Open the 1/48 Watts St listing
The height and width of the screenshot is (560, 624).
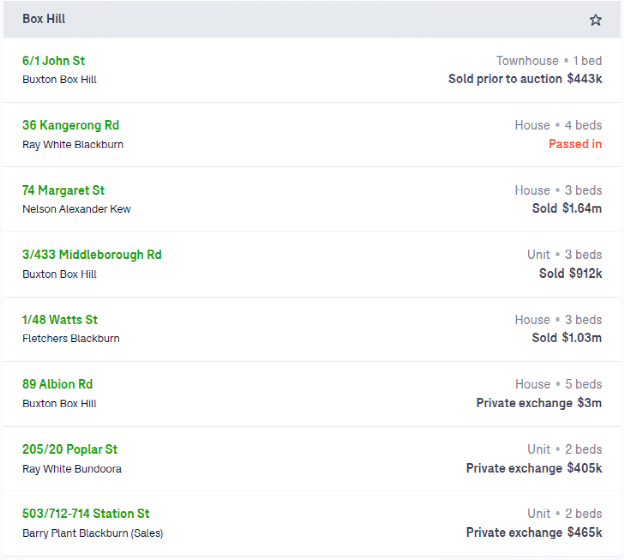pos(60,320)
